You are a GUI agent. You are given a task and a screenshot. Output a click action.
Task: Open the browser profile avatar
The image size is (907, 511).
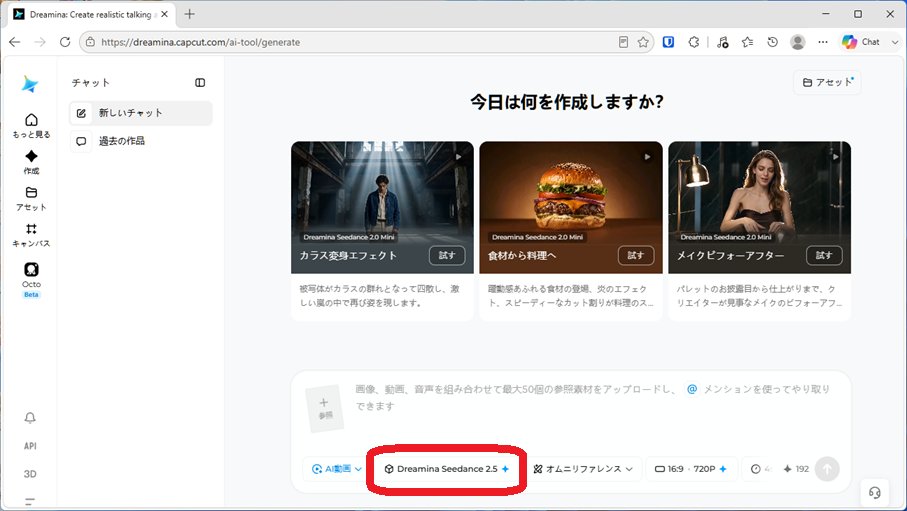coord(798,42)
